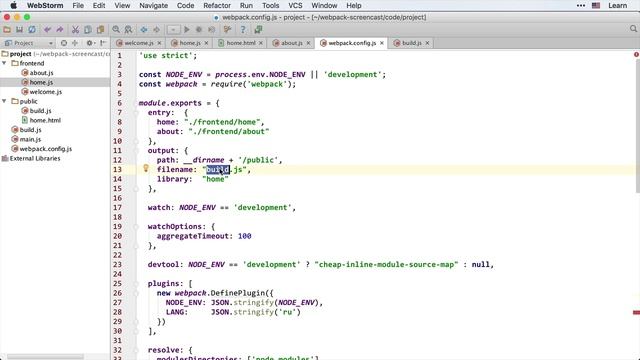Click the Redo arrow icon
The height and width of the screenshot is (360, 640).
tap(60, 29)
